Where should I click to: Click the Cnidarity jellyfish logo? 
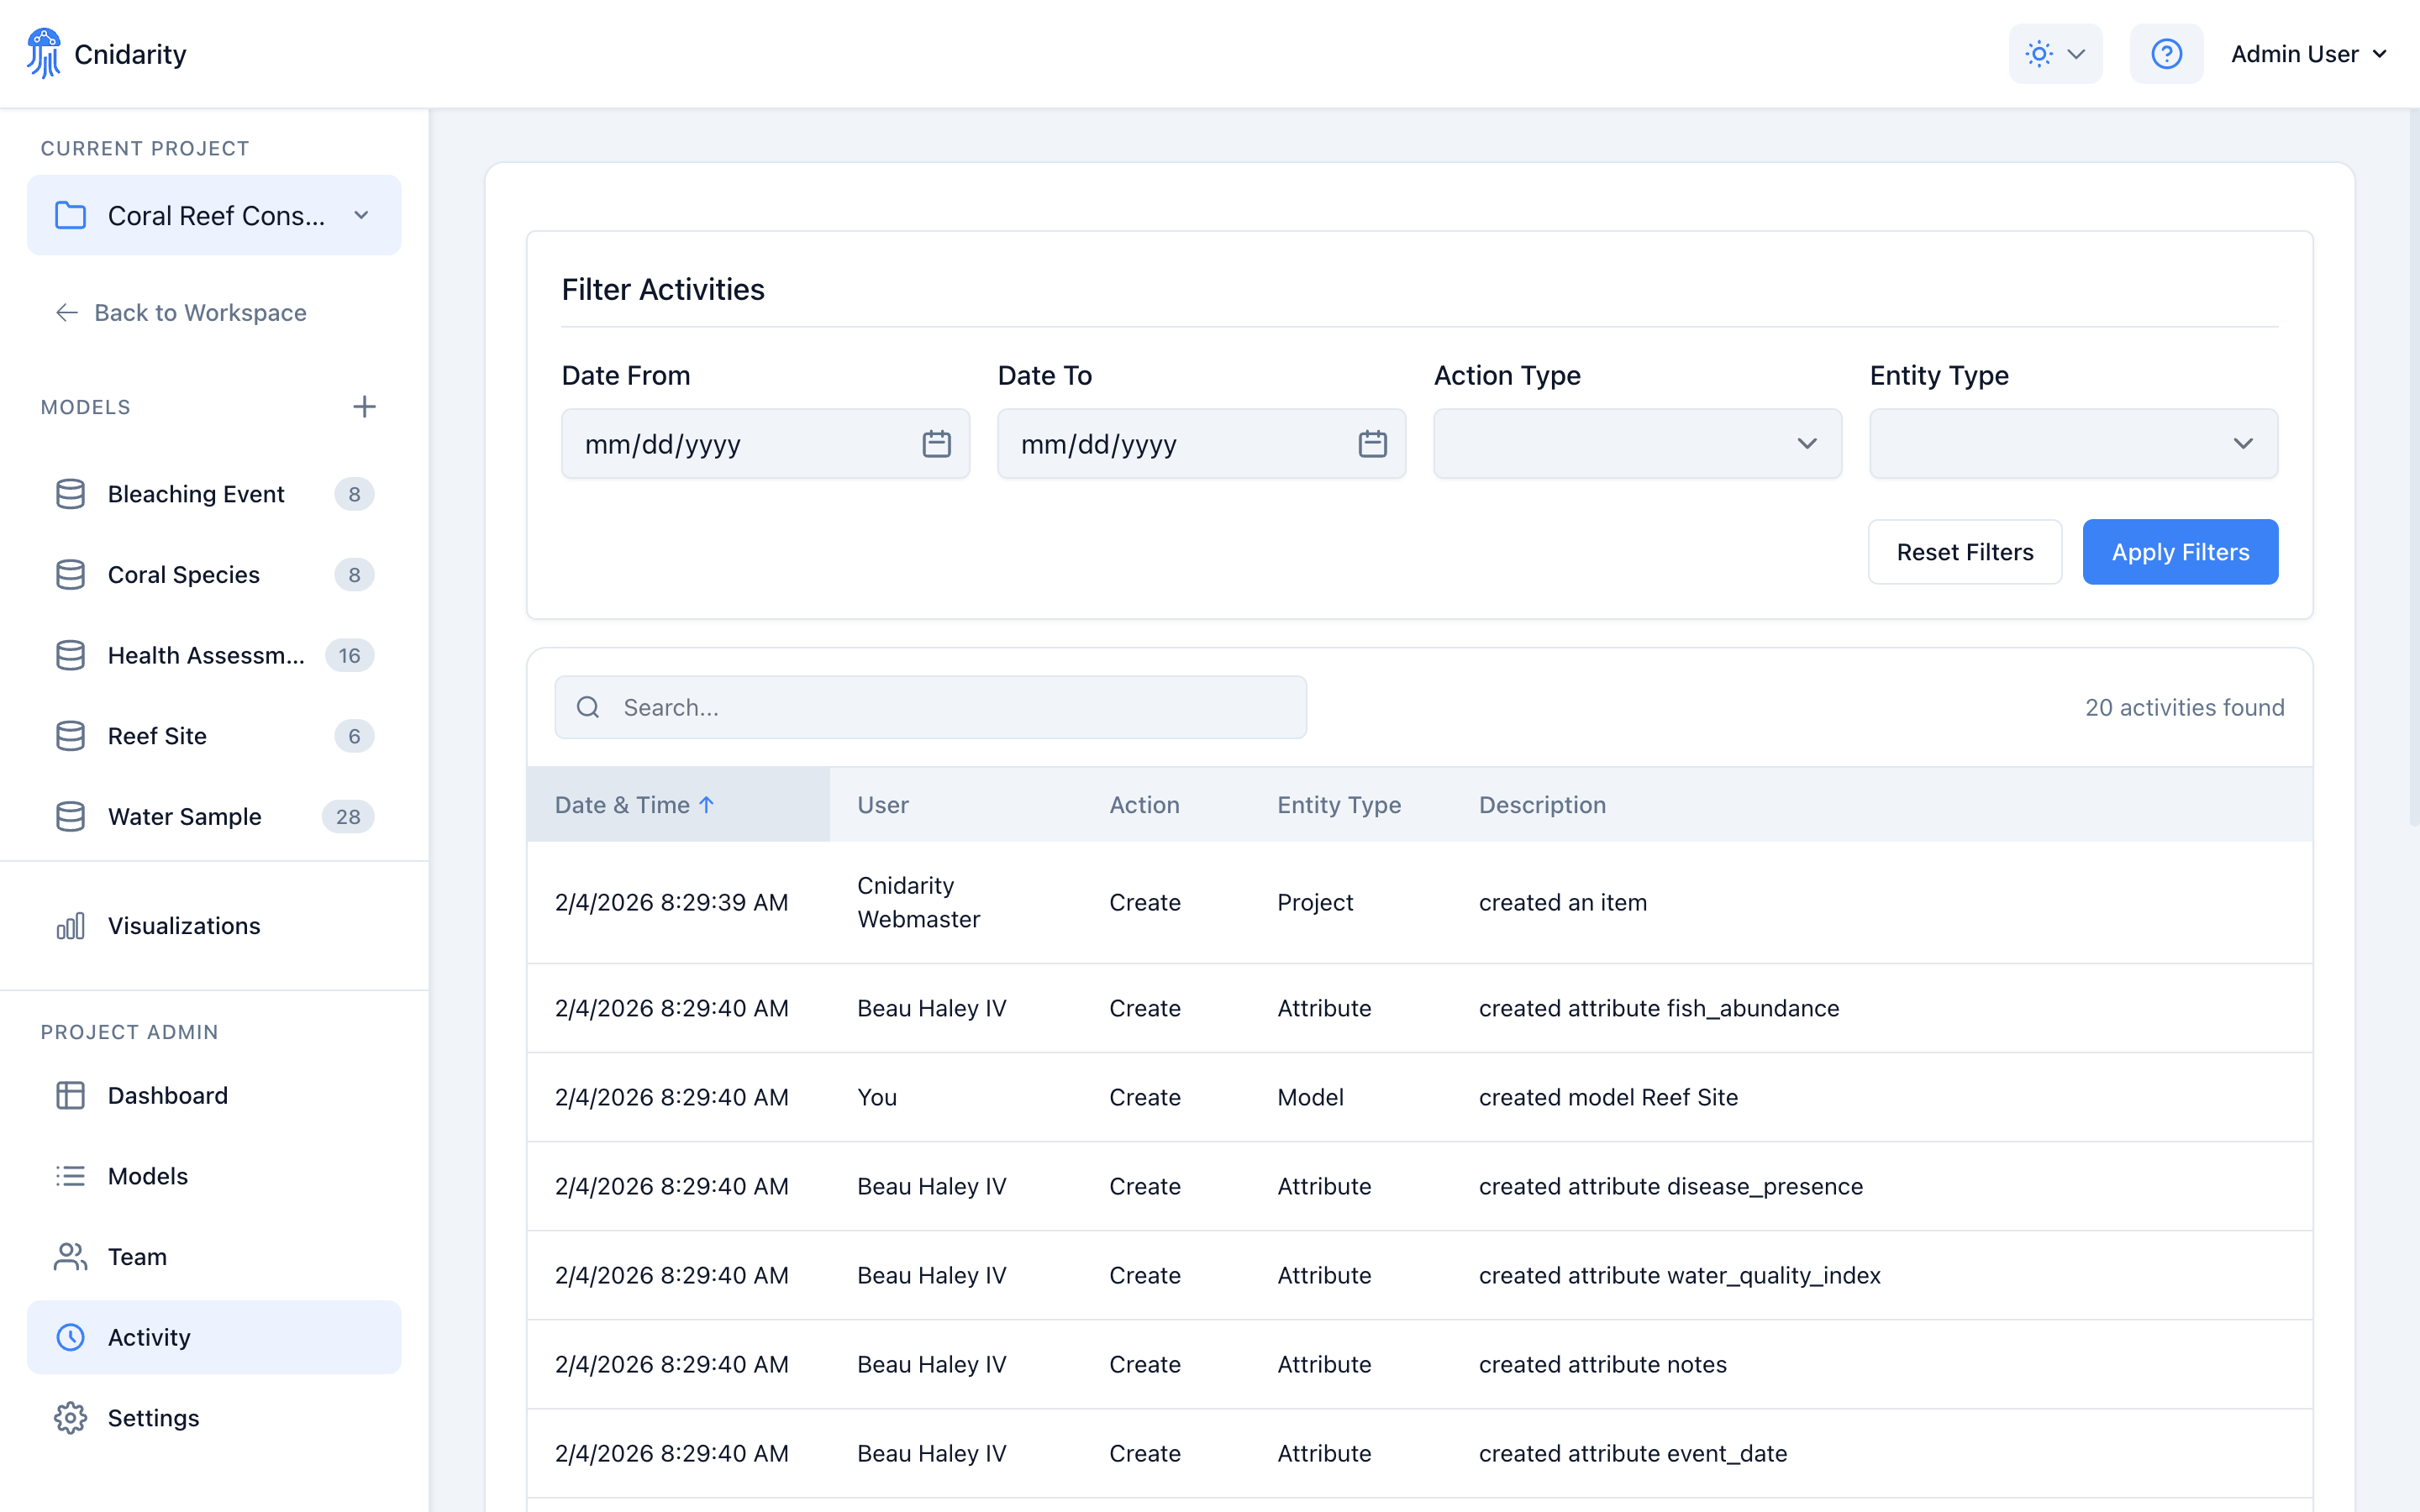44,52
